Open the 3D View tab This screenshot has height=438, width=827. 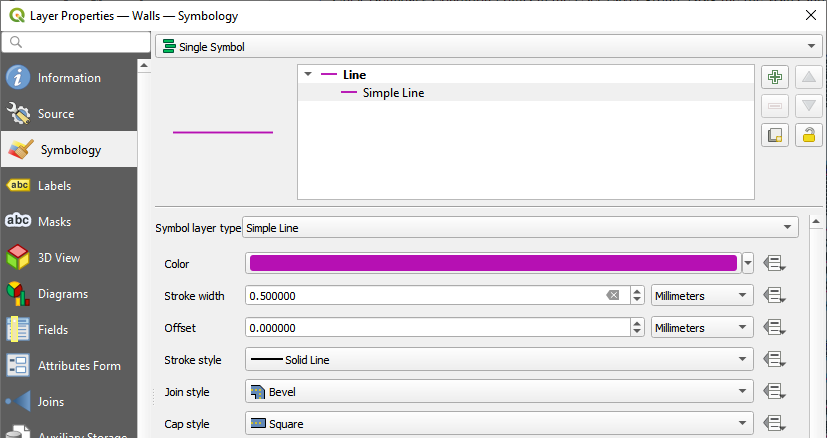tap(58, 258)
